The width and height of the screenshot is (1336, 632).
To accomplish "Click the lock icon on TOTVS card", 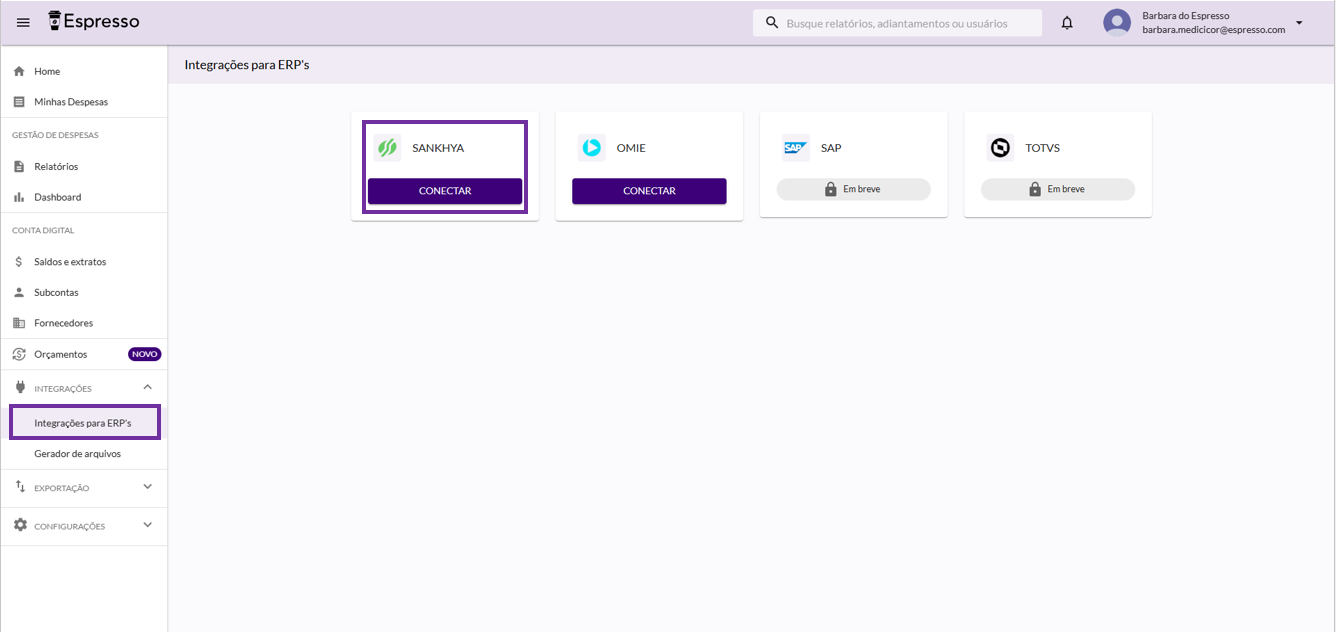I will pyautogui.click(x=1035, y=189).
